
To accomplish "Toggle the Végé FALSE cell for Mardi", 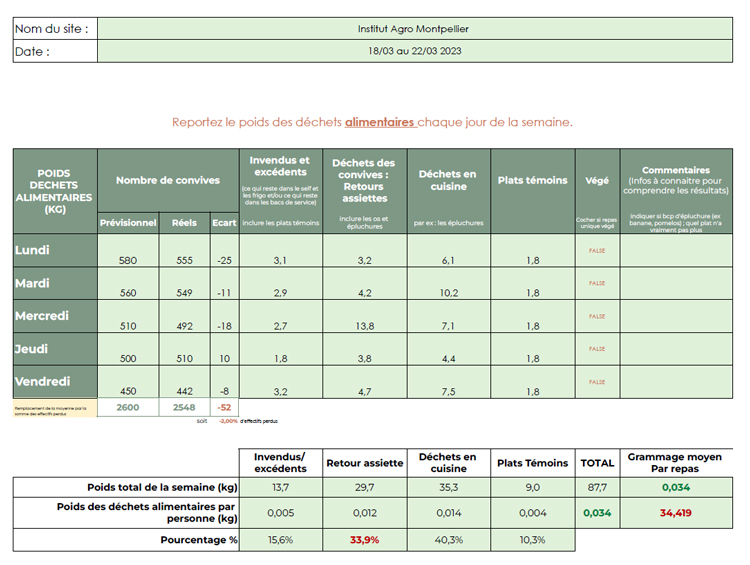I will click(597, 283).
